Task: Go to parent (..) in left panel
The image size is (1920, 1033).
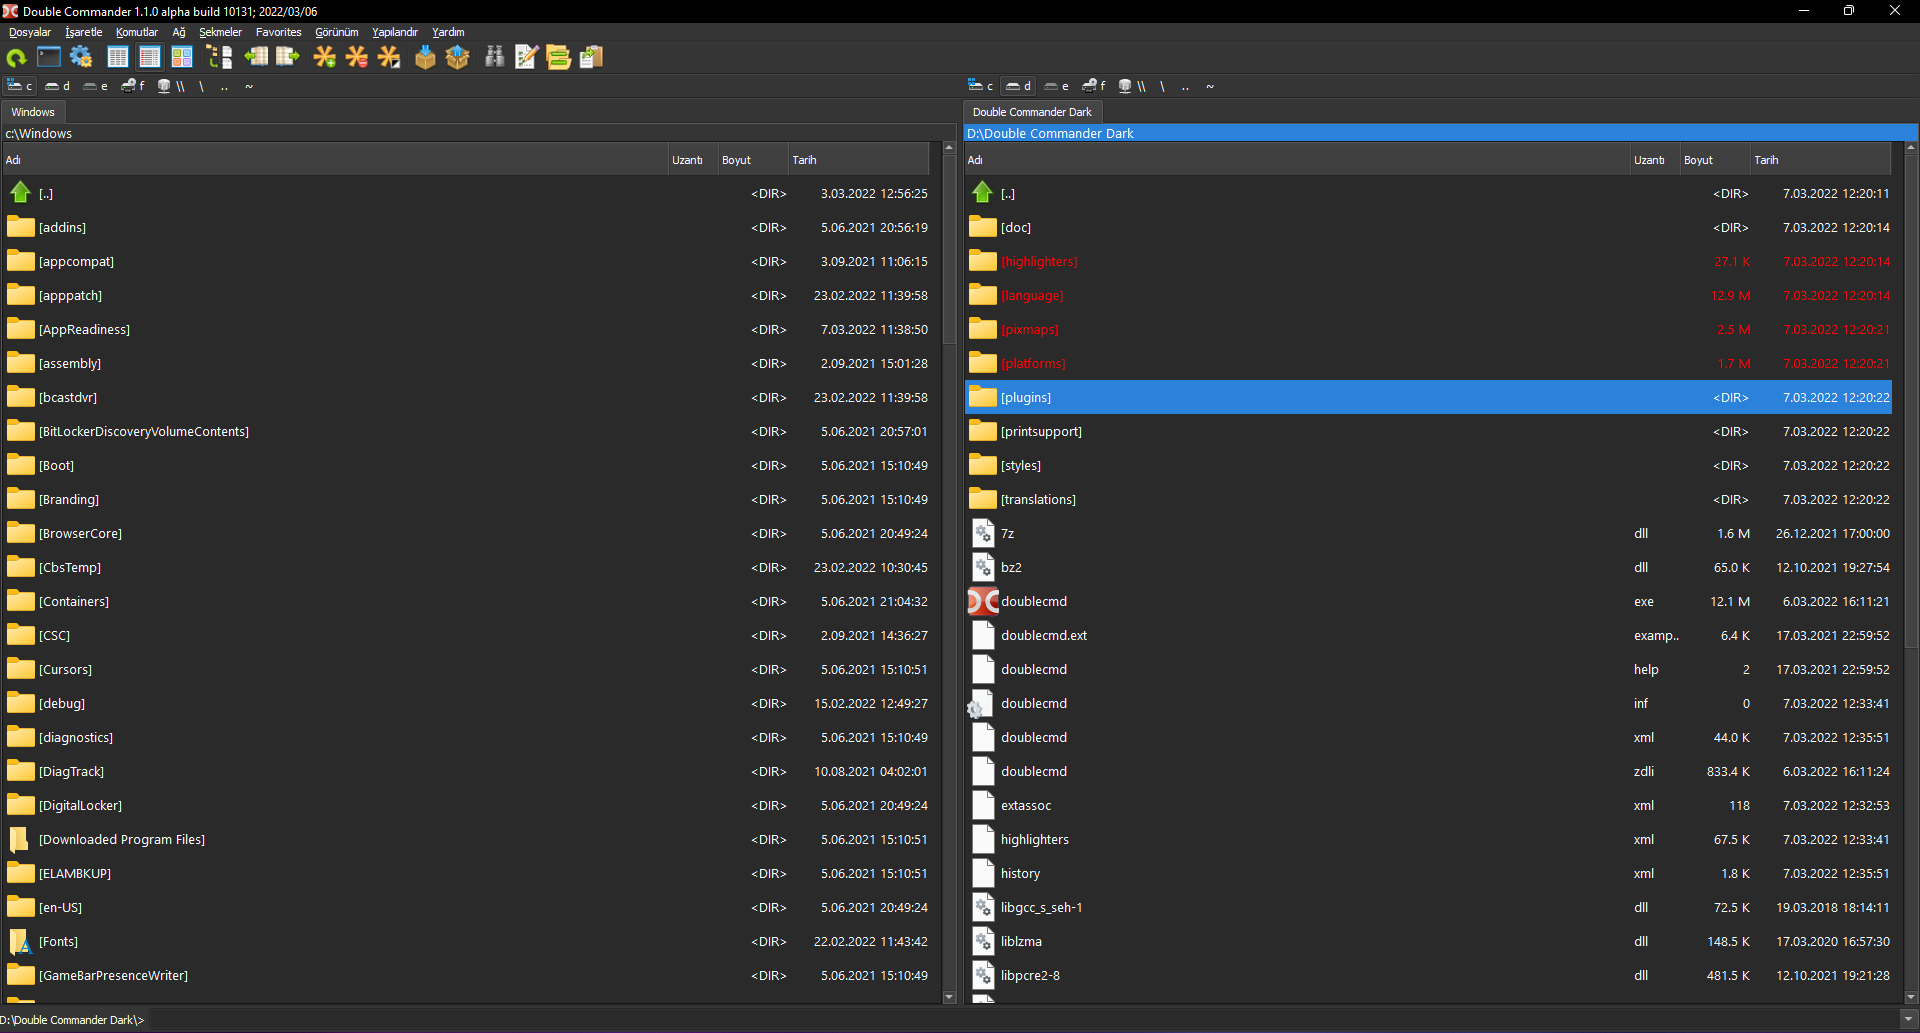Action: coord(224,86)
